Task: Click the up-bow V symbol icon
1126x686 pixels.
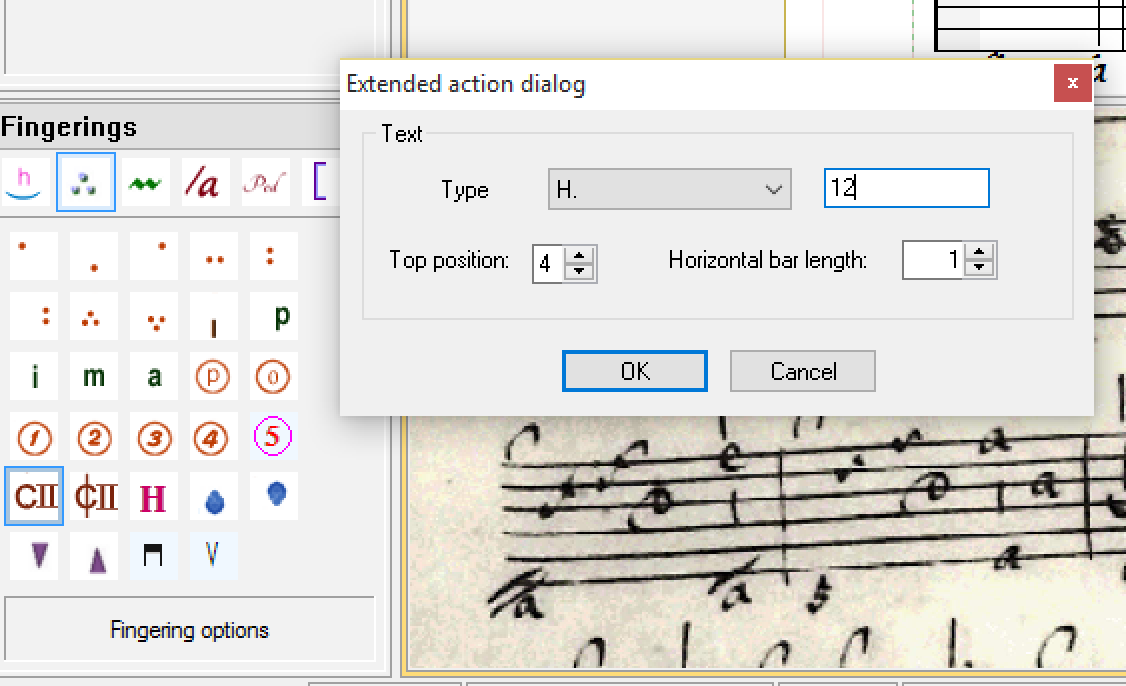Action: (213, 556)
